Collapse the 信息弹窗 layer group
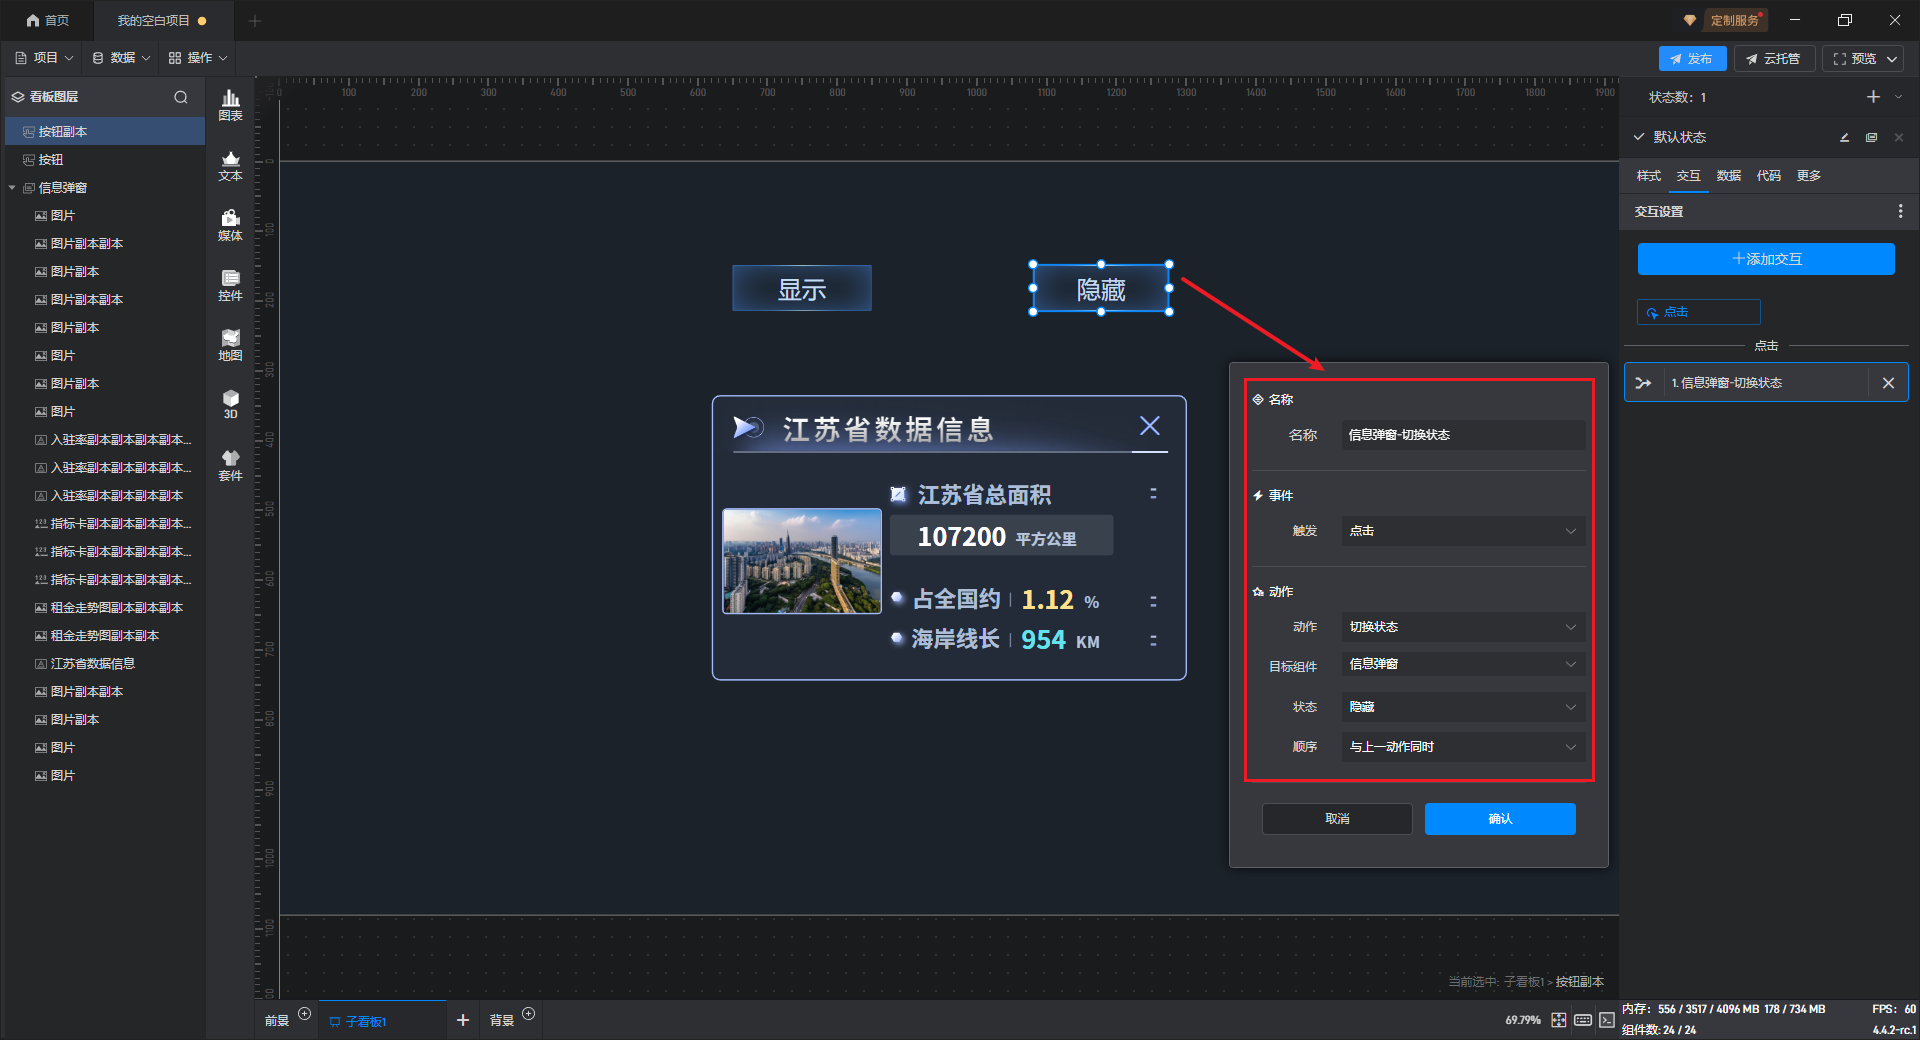The width and height of the screenshot is (1920, 1040). (x=13, y=188)
